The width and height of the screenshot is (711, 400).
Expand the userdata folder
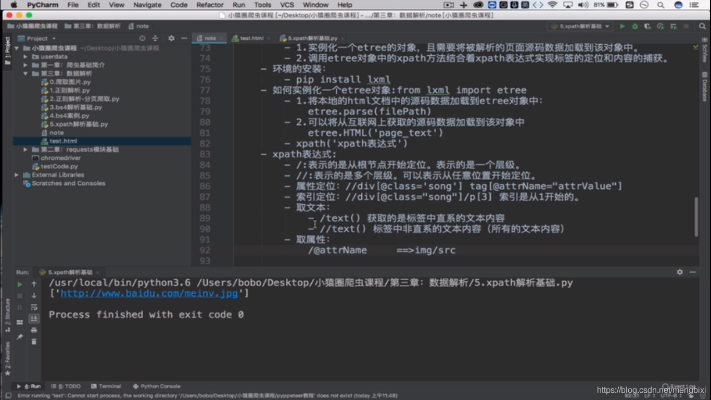pos(25,57)
